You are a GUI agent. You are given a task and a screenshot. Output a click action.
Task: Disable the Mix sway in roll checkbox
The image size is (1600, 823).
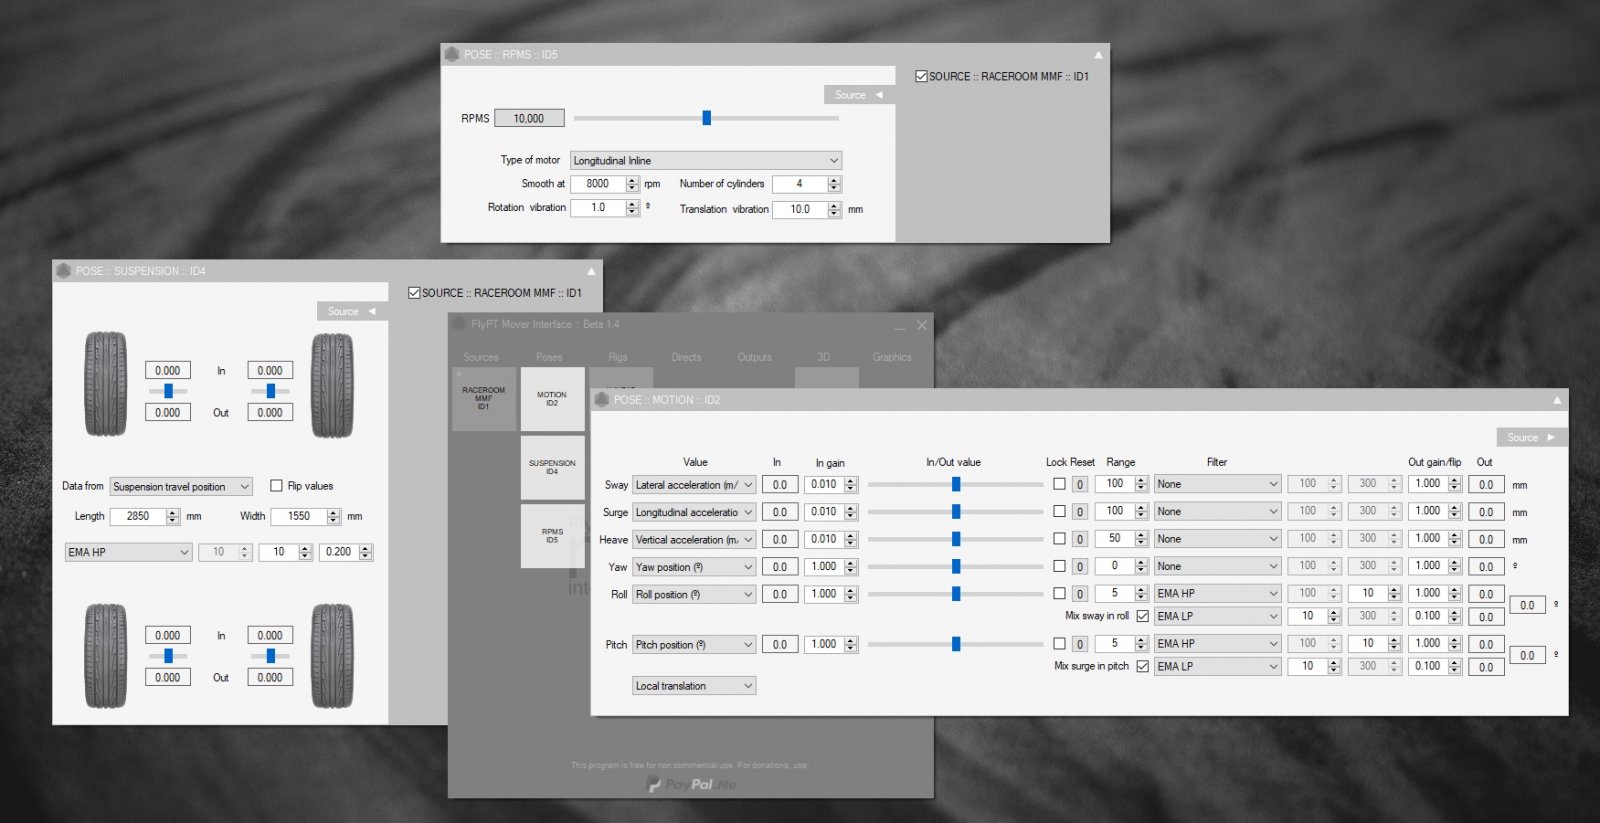1142,616
